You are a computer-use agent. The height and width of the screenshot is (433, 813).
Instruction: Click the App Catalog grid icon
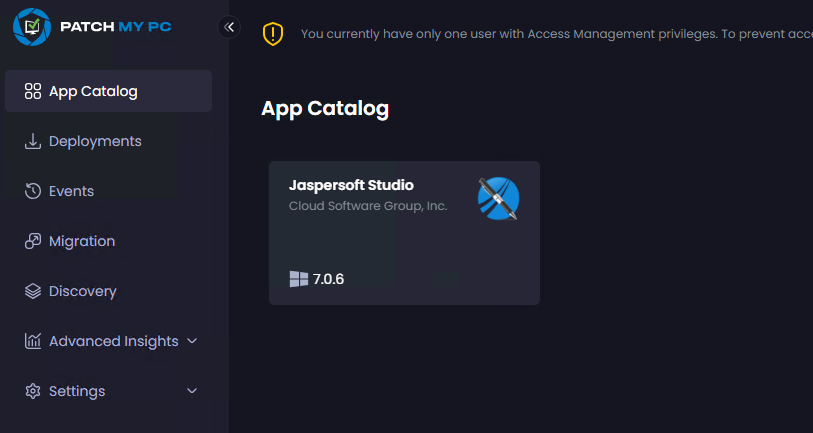pos(33,91)
